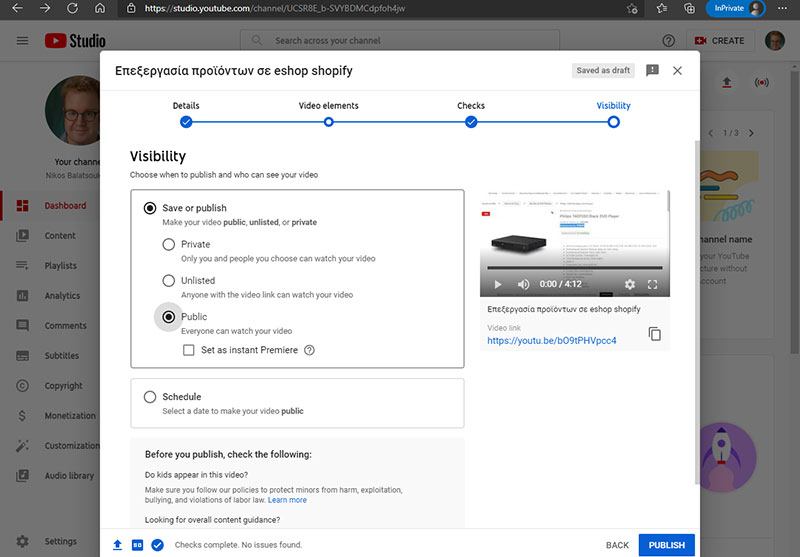Select the Visibility step
800x557 pixels.
tap(613, 113)
